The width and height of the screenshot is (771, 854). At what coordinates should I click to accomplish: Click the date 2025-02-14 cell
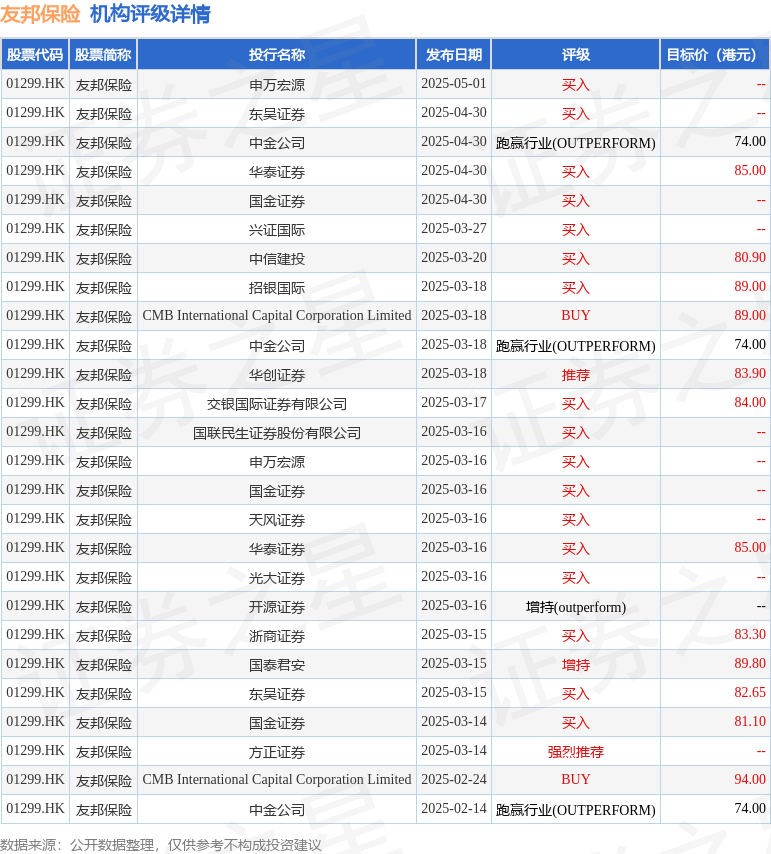click(x=454, y=808)
